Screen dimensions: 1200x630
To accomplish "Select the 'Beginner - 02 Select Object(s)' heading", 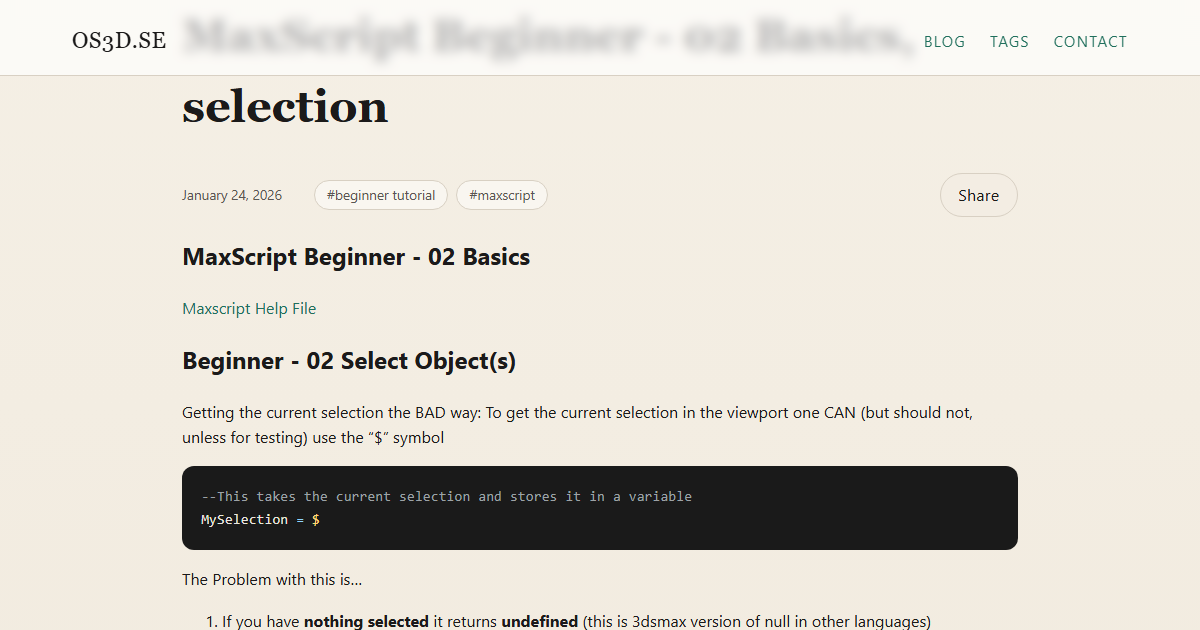I will click(349, 361).
